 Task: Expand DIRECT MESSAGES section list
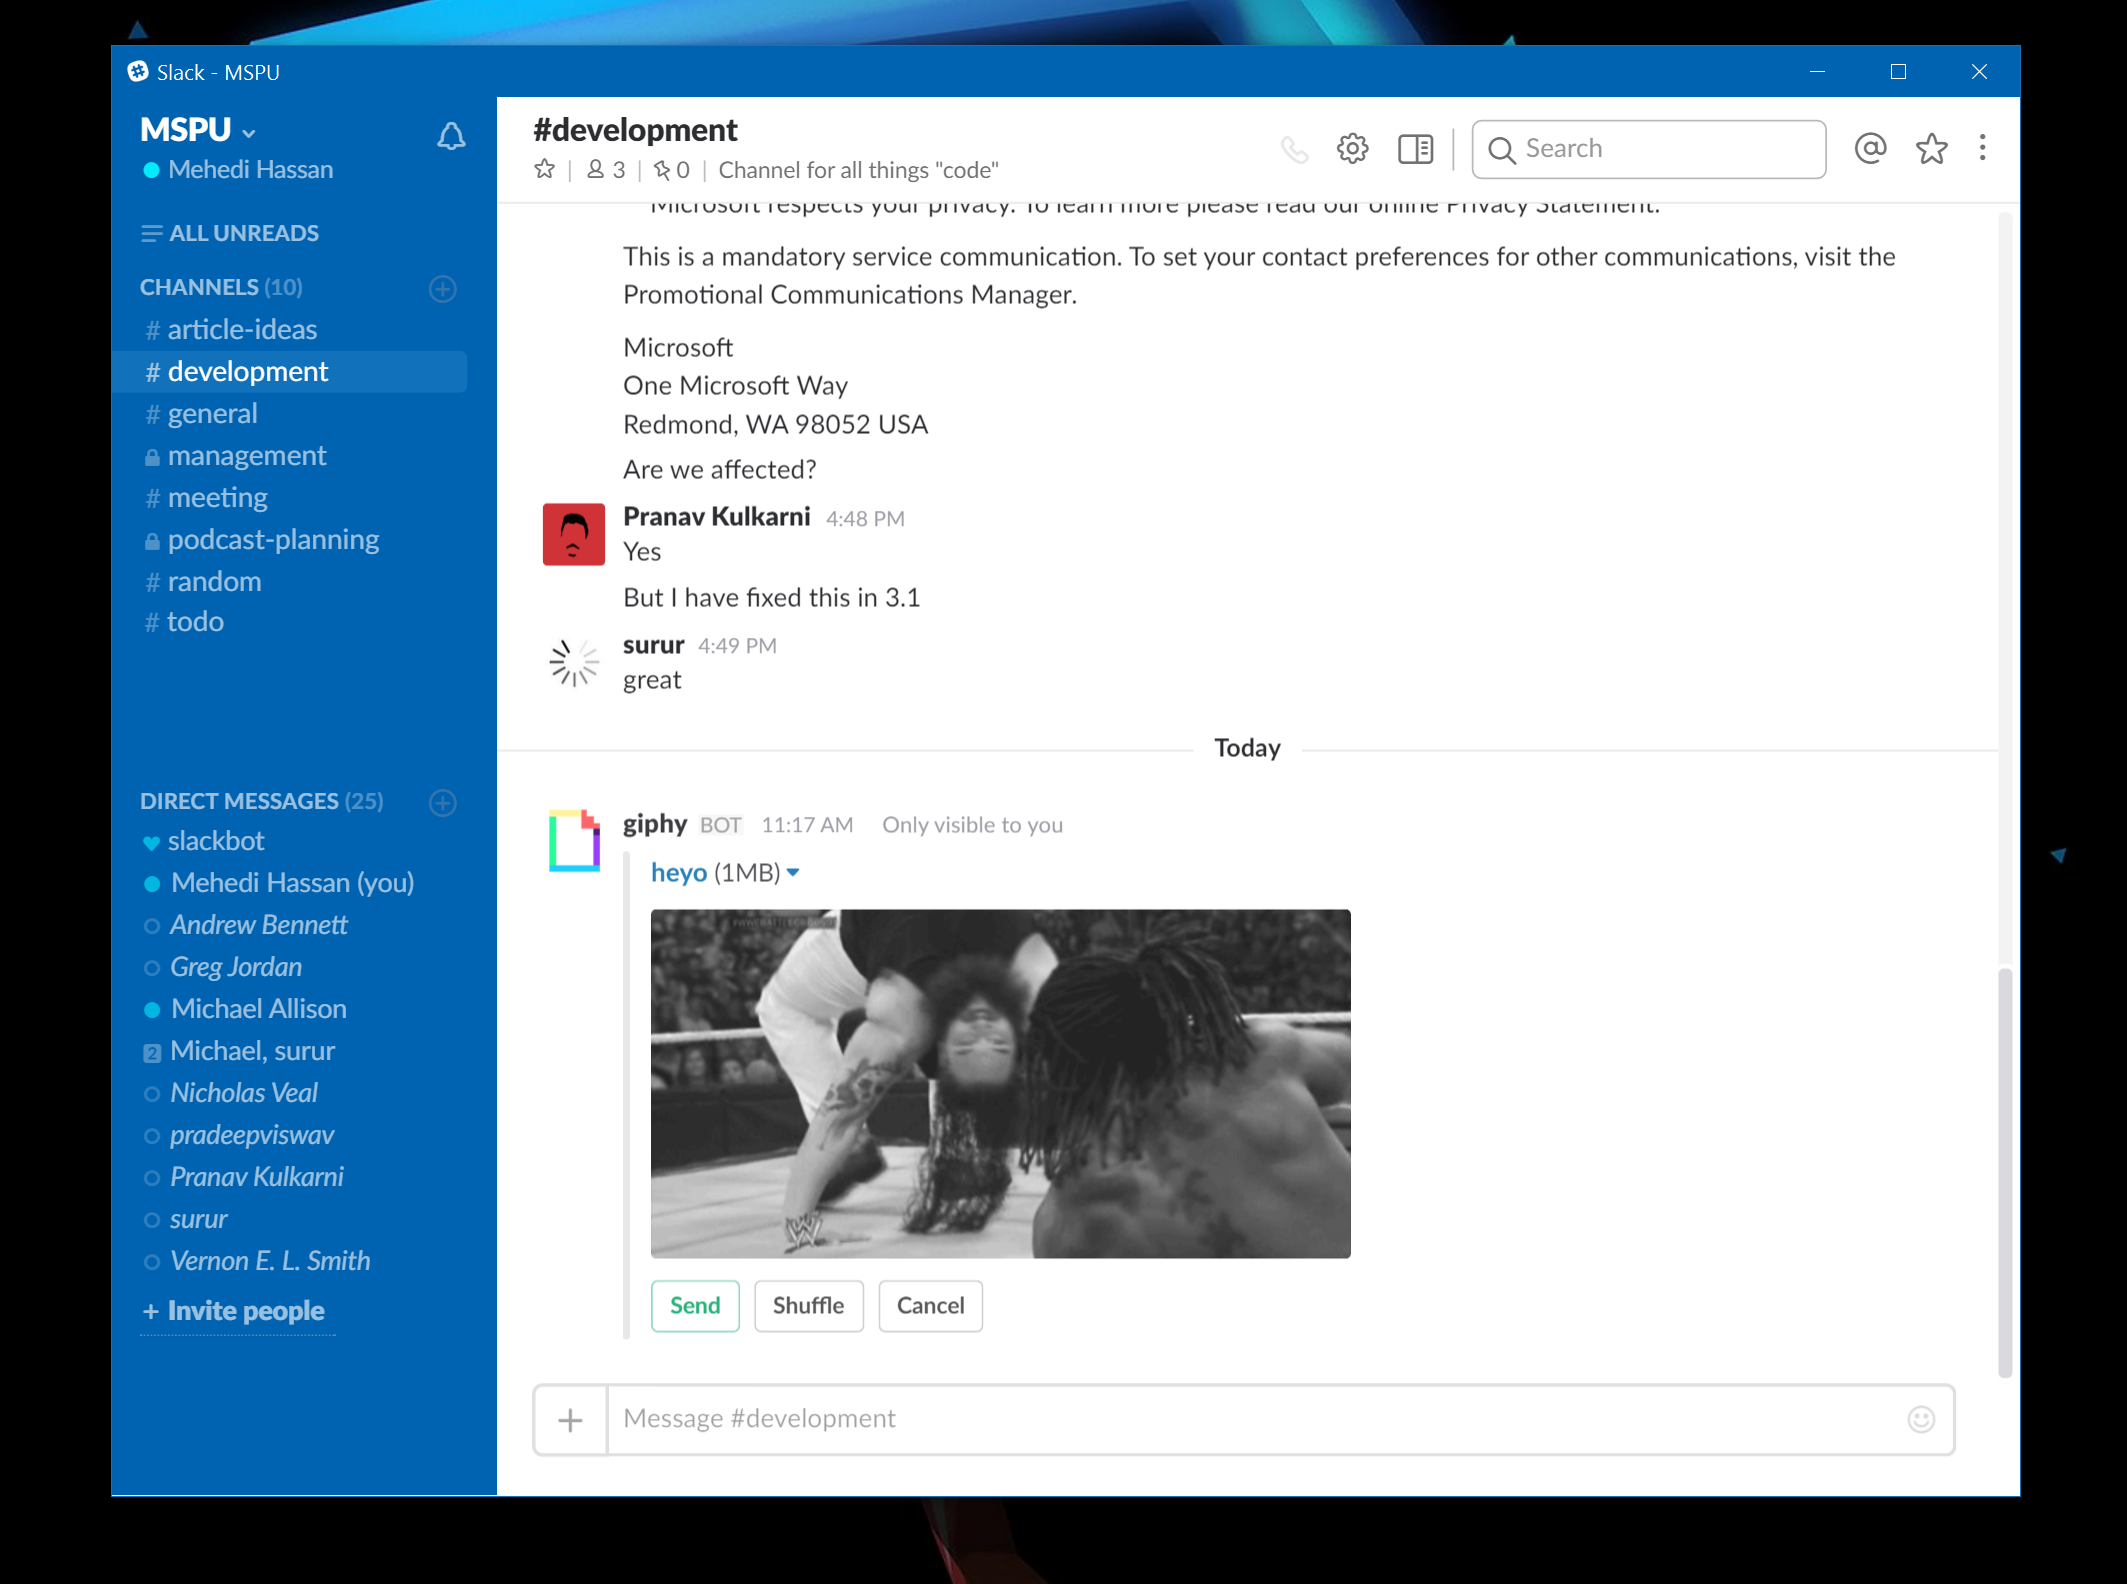264,799
